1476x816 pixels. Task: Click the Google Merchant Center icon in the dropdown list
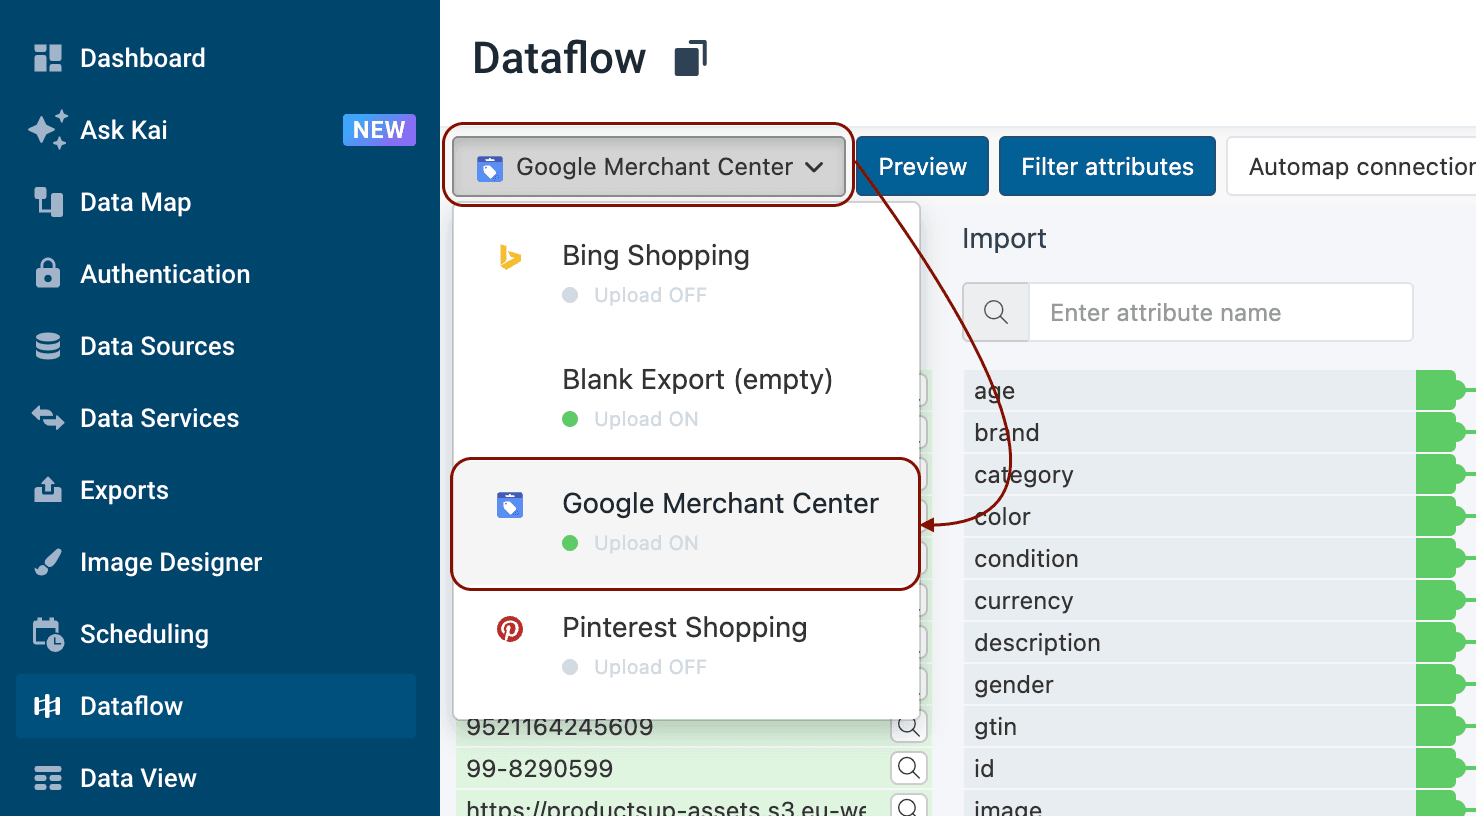click(510, 505)
